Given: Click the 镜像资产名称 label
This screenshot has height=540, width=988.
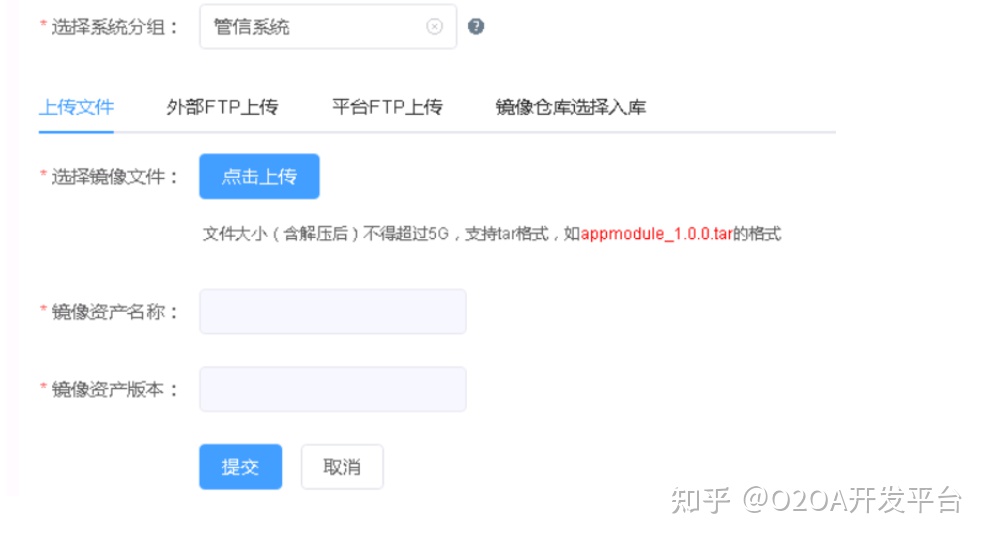Looking at the screenshot, I should click(x=108, y=311).
